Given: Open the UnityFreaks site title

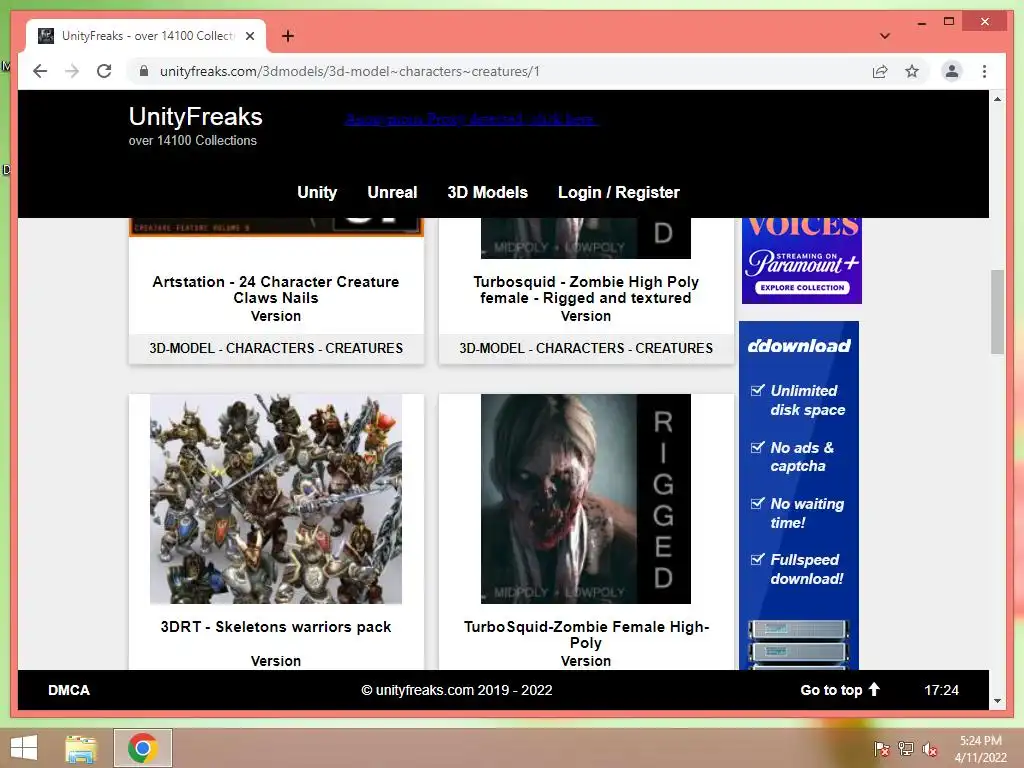Looking at the screenshot, I should pyautogui.click(x=195, y=117).
